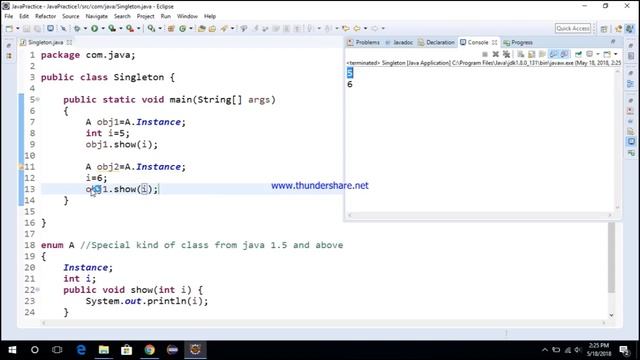Viewport: 640px width, 360px height.
Task: Click the Debug bug icon
Action: coord(77,29)
